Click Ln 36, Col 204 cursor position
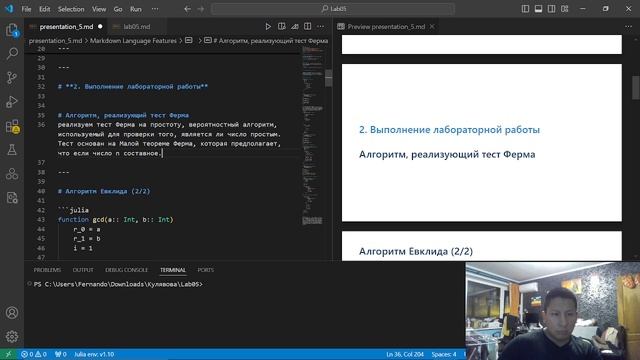640x360 pixels. point(404,354)
